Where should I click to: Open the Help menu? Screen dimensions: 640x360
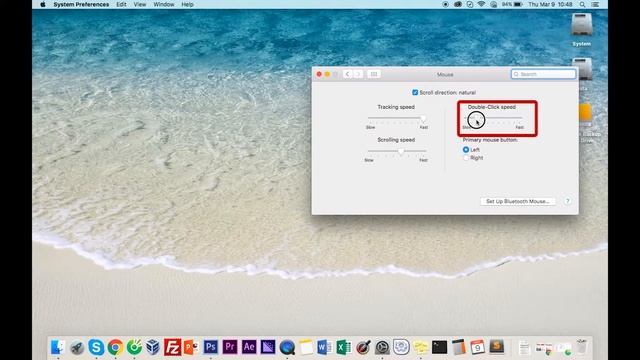[x=187, y=4]
